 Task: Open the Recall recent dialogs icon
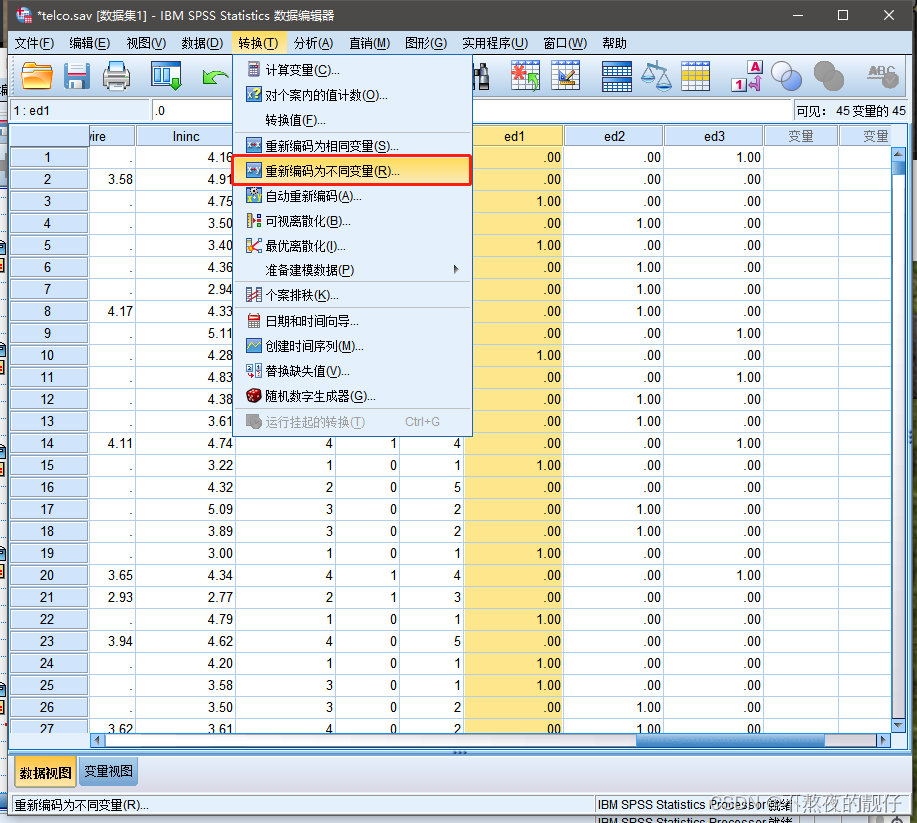click(x=167, y=76)
